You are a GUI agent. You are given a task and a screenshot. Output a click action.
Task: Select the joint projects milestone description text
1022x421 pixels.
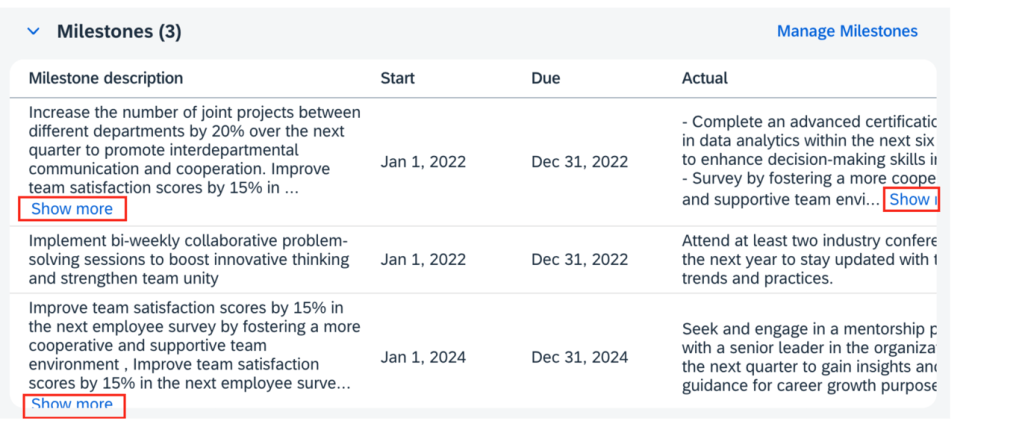(x=194, y=149)
